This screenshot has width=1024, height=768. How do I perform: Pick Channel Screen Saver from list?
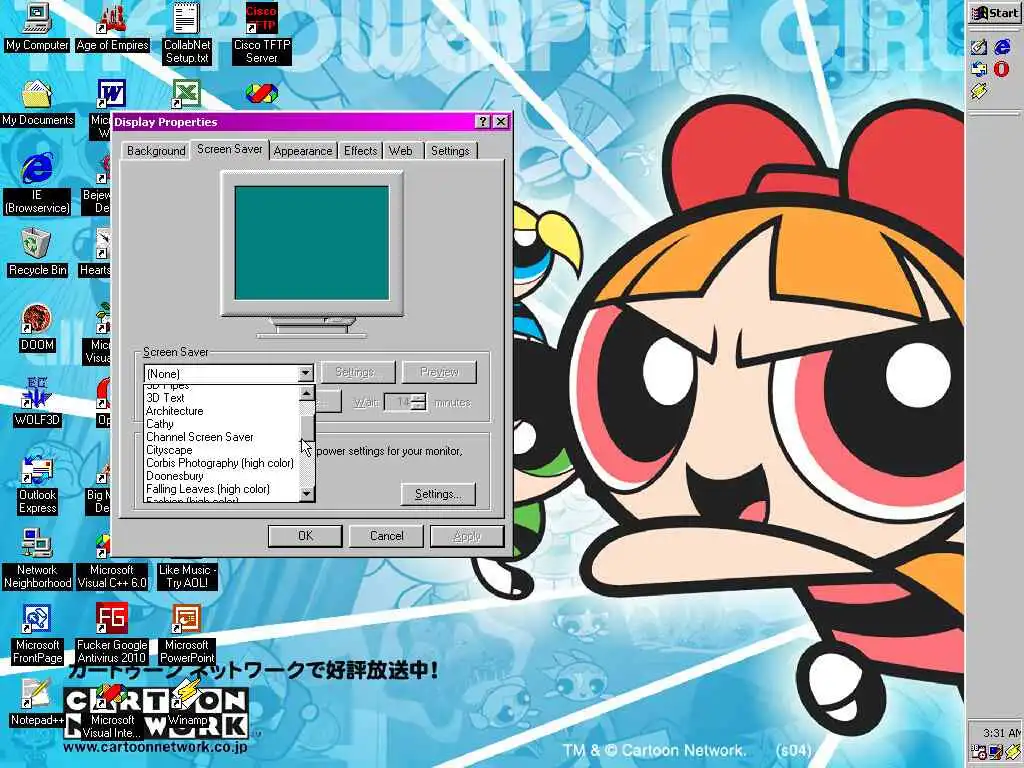[221, 437]
